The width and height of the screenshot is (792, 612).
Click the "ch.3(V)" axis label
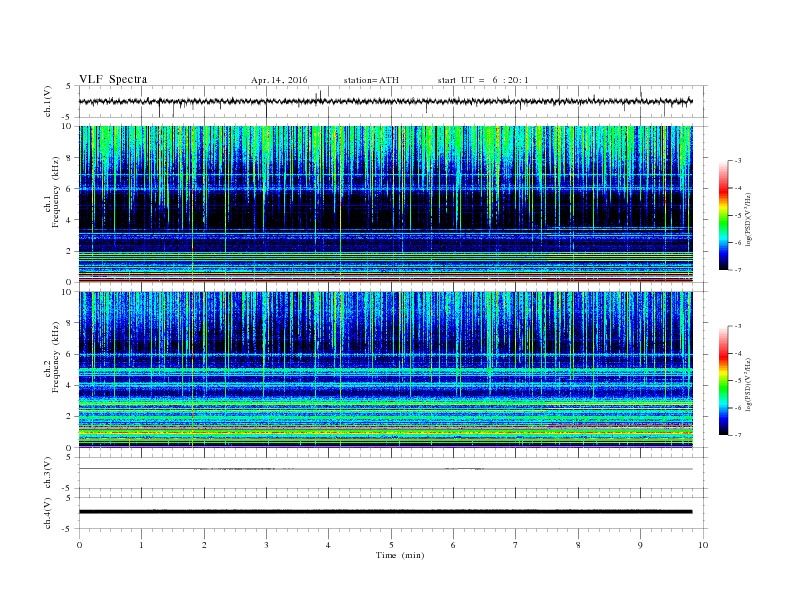pos(48,472)
